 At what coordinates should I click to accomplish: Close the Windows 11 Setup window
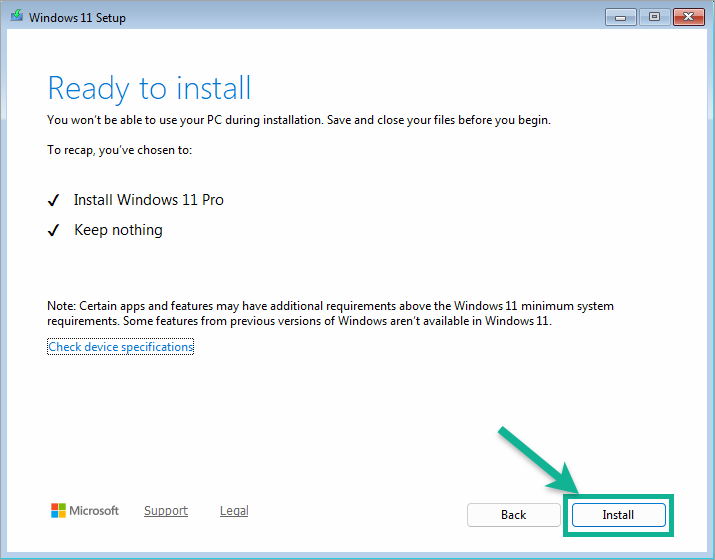coord(689,17)
